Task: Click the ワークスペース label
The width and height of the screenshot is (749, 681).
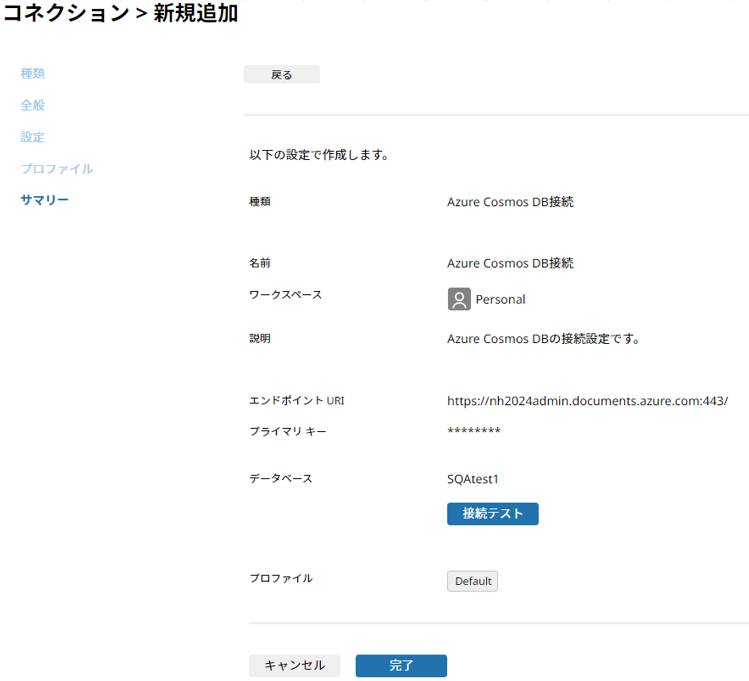Action: (285, 295)
